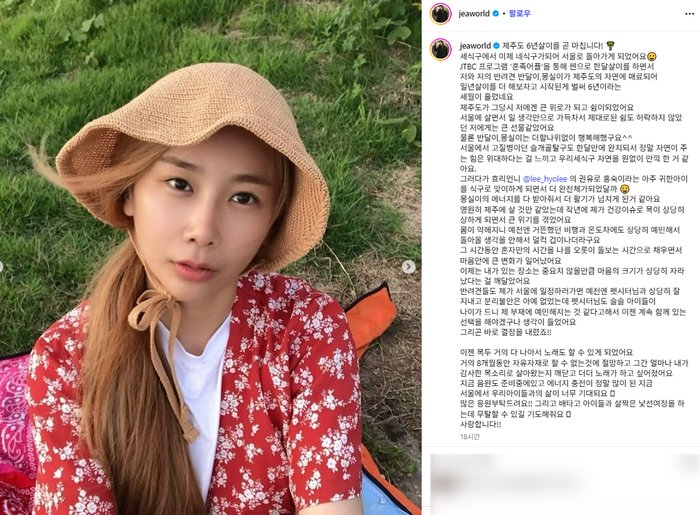Viewport: 700px width, 515px height.
Task: Open the avatar beside the caption text
Action: (441, 49)
